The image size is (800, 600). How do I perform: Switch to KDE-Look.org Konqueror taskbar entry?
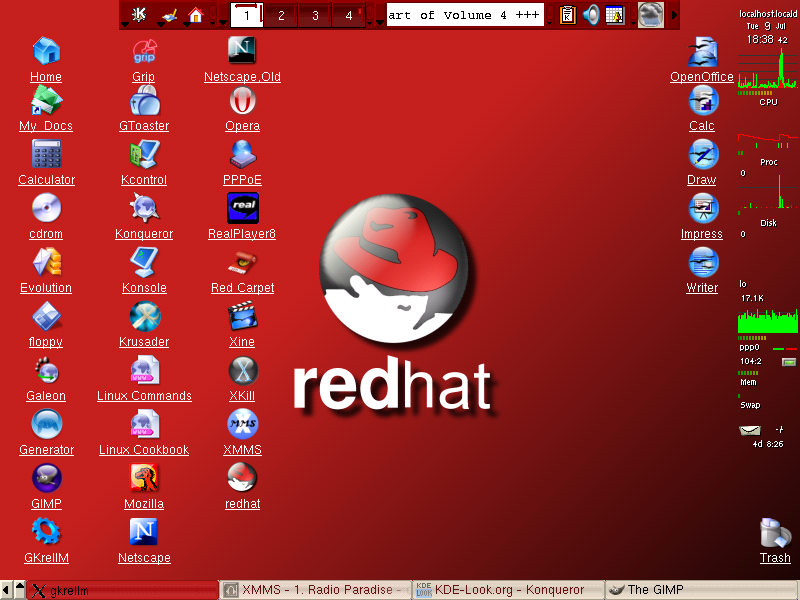[x=508, y=590]
